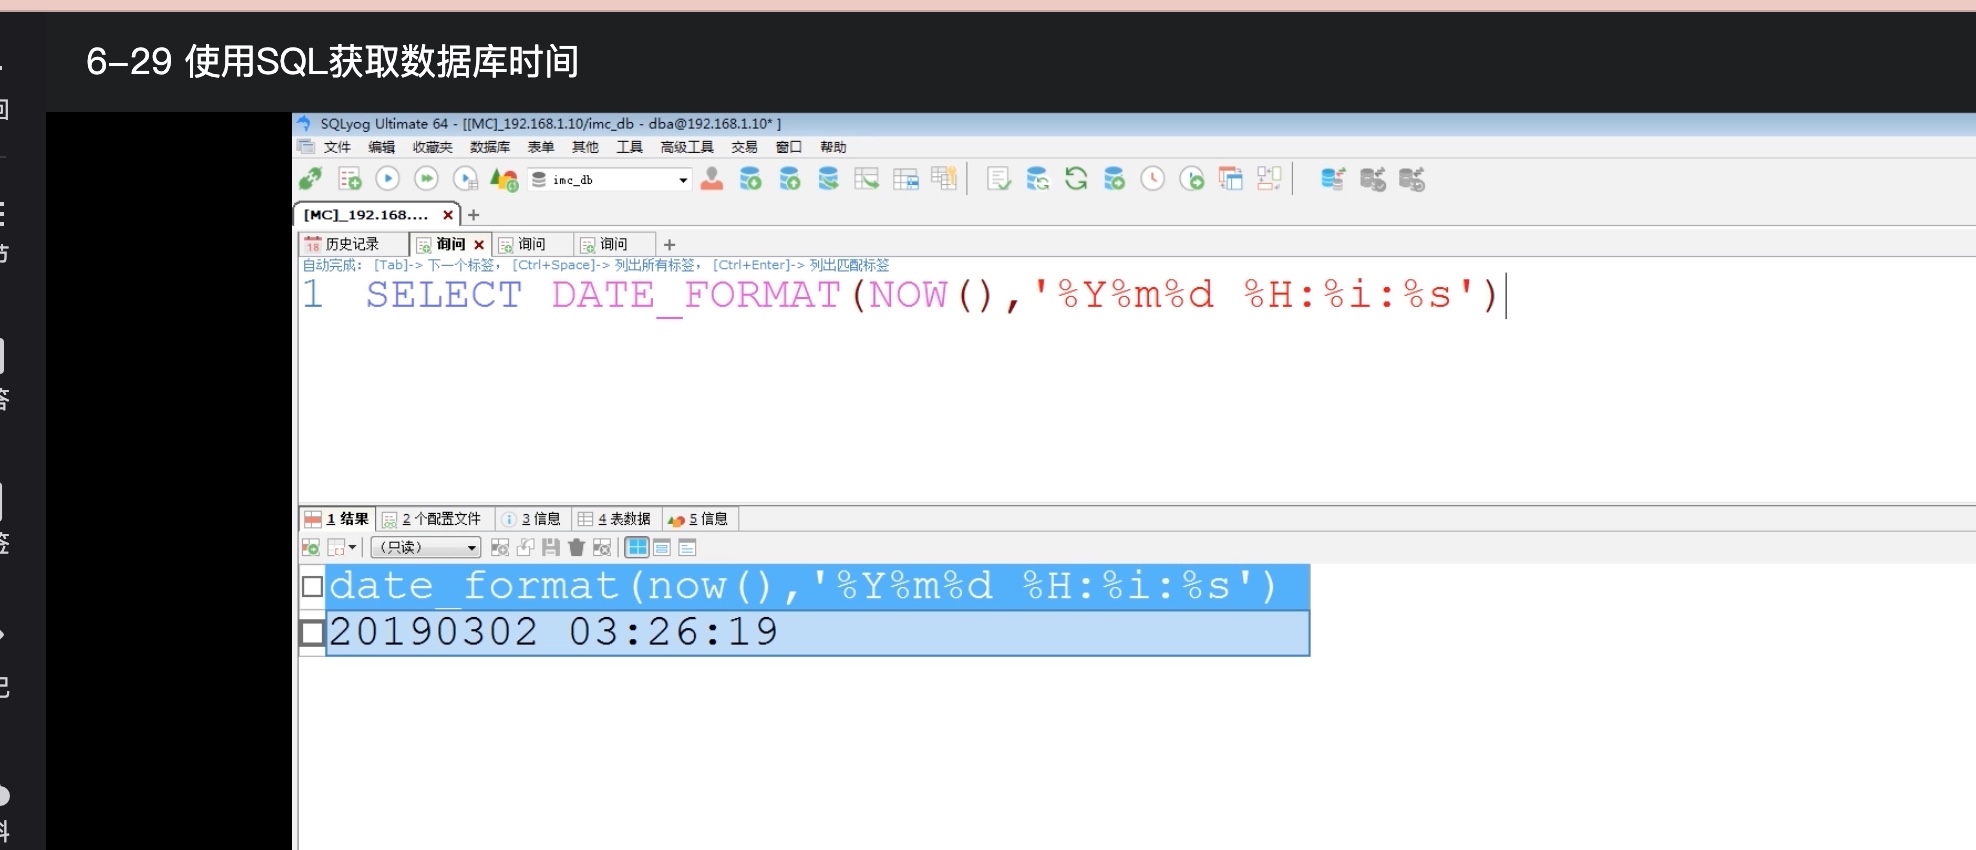The width and height of the screenshot is (1976, 850).
Task: Click the database export upload icon
Action: coord(790,179)
